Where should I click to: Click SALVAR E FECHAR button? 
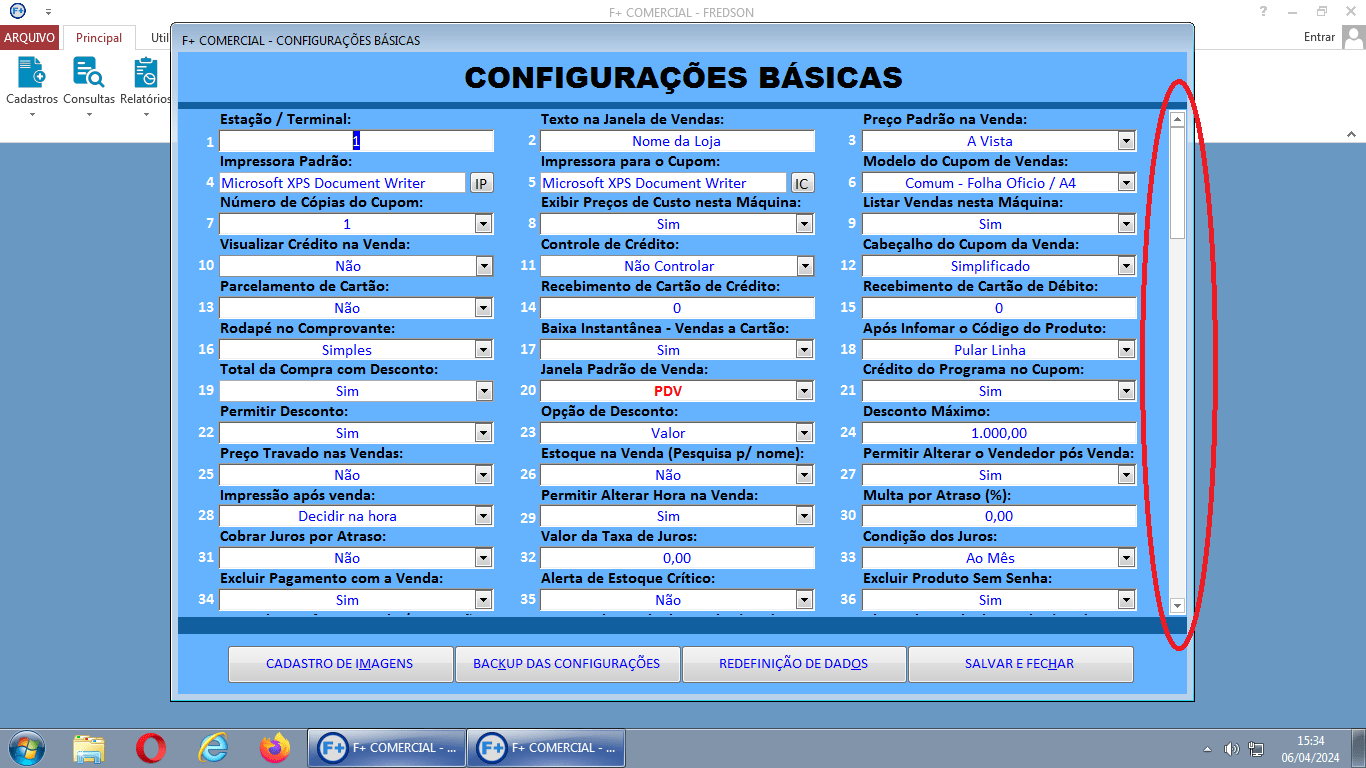pyautogui.click(x=1020, y=664)
